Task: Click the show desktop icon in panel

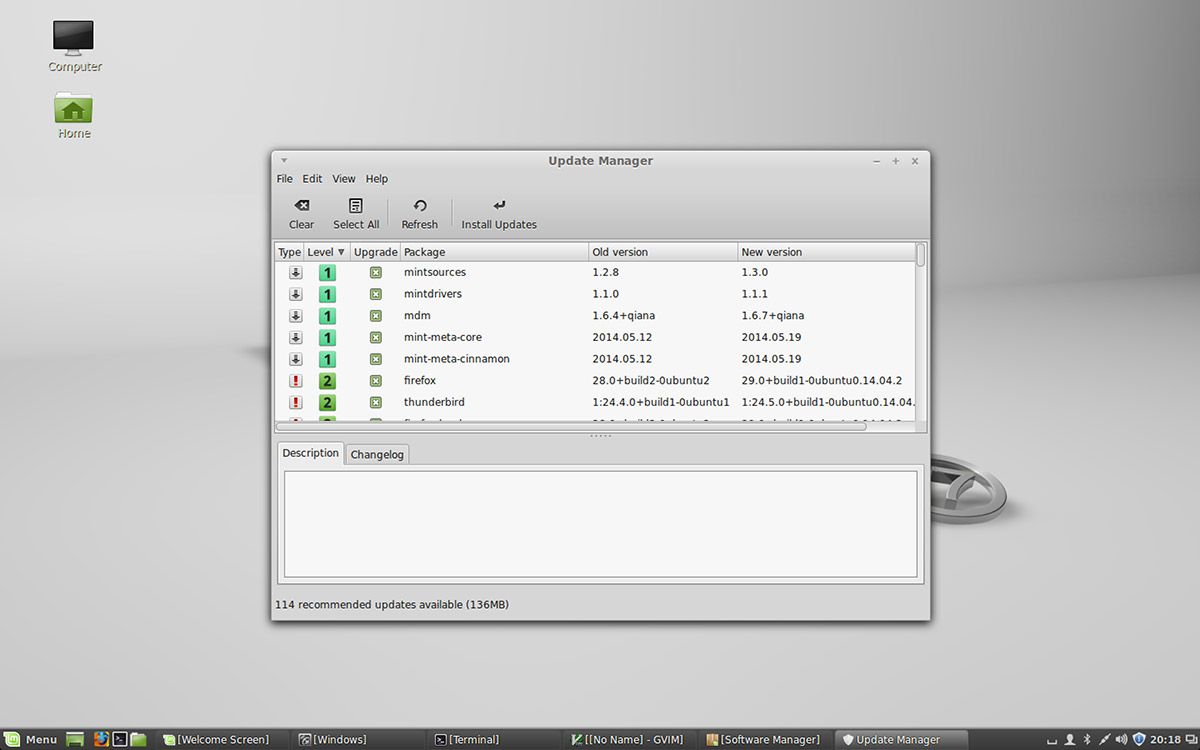Action: [75, 740]
